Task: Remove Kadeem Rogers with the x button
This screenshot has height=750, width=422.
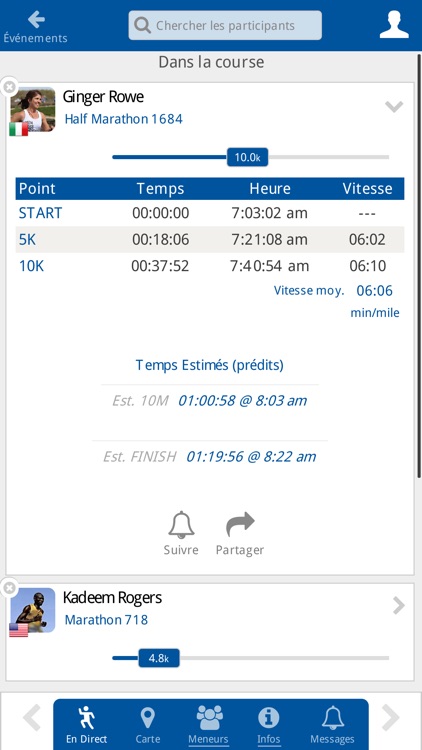Action: pos(9,588)
